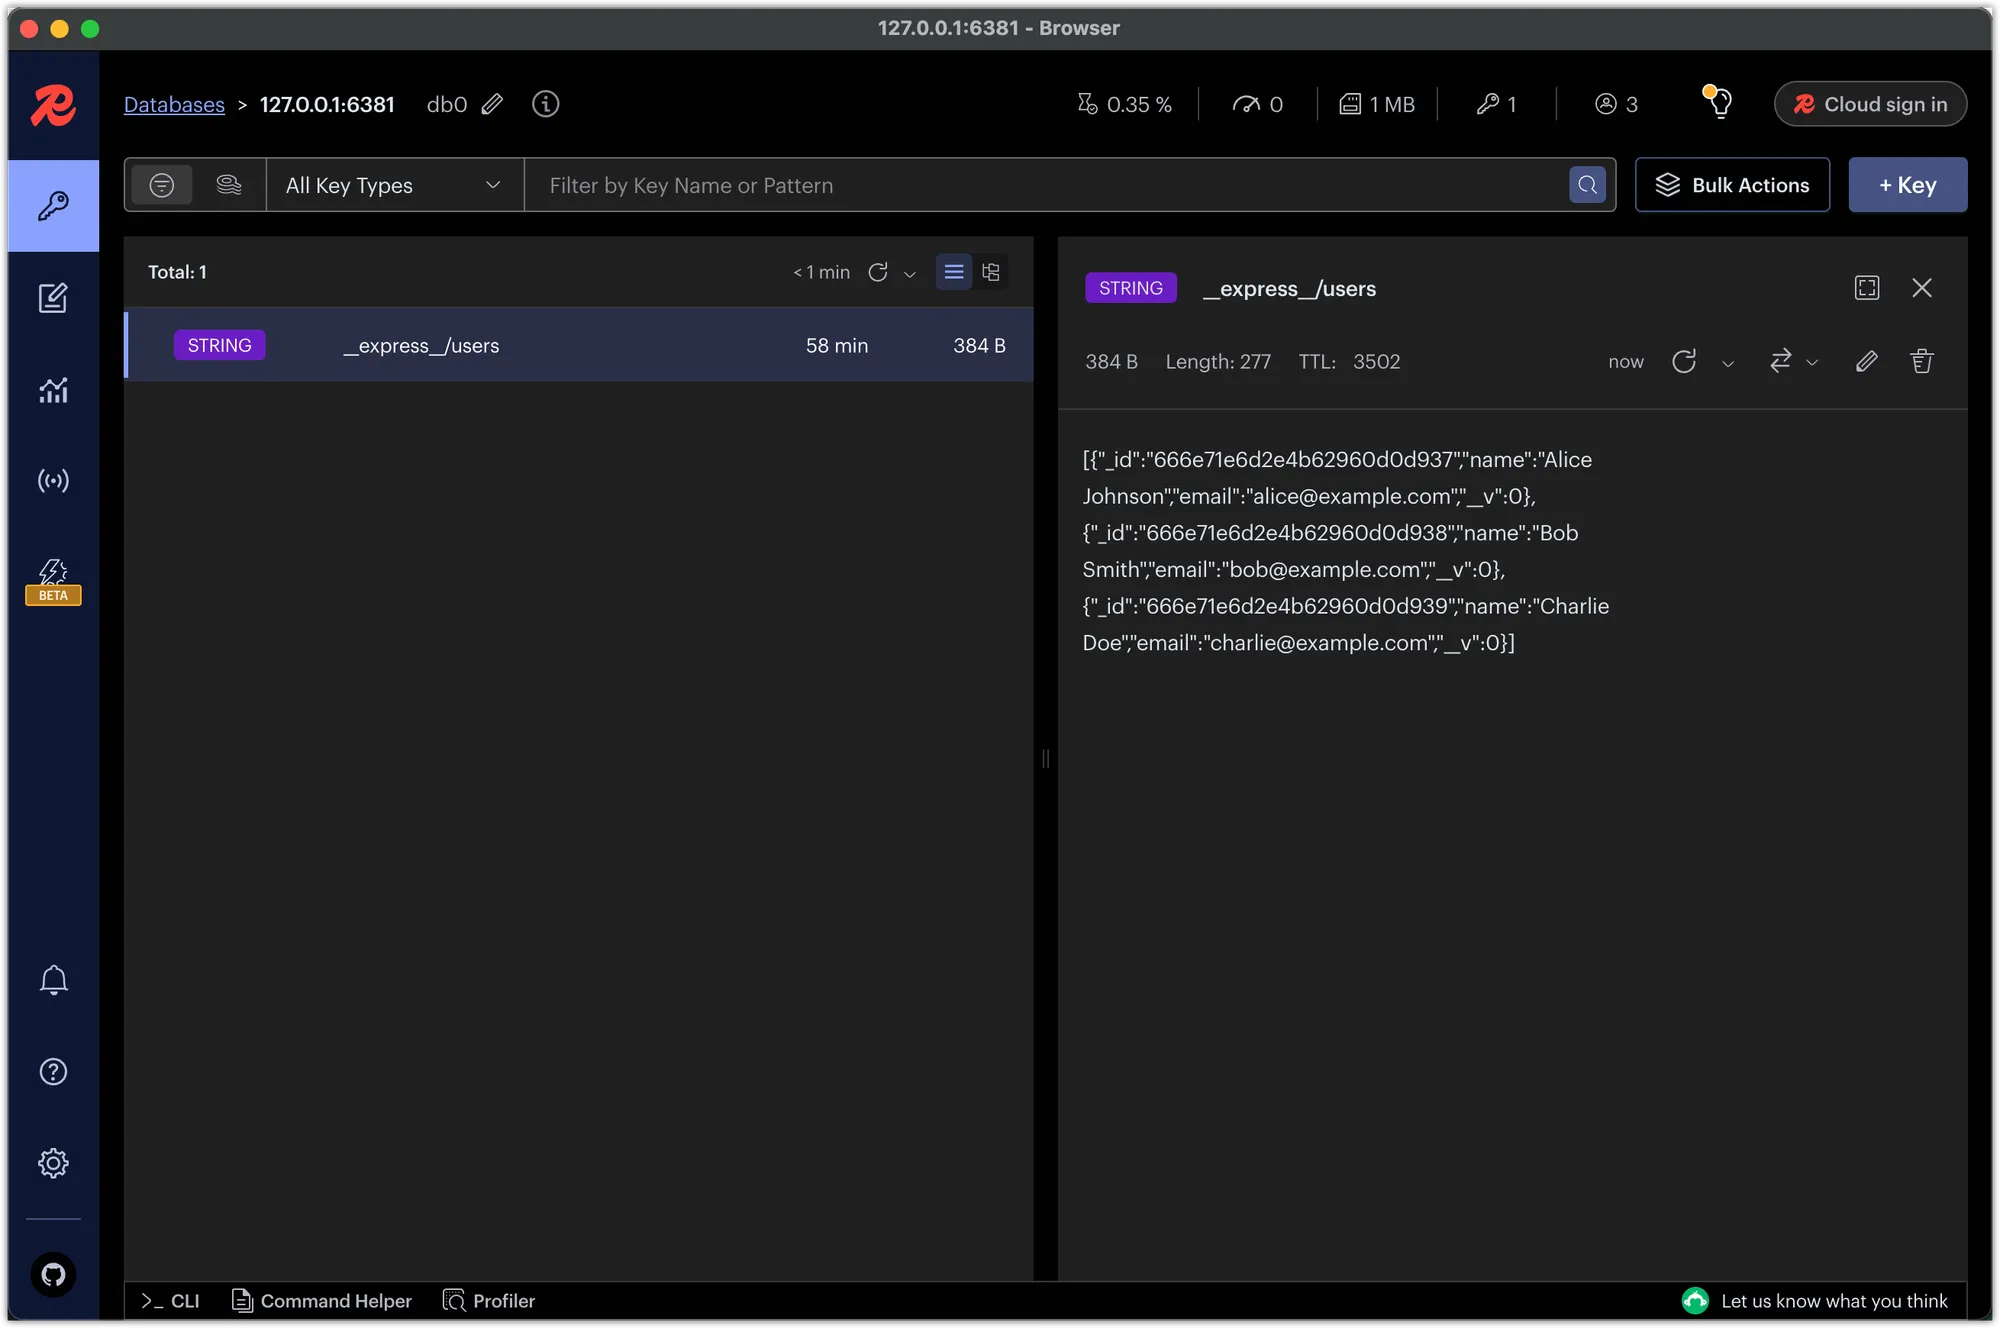Open the insights lightbulb icon
Viewport: 2000px width, 1328px height.
point(1718,102)
